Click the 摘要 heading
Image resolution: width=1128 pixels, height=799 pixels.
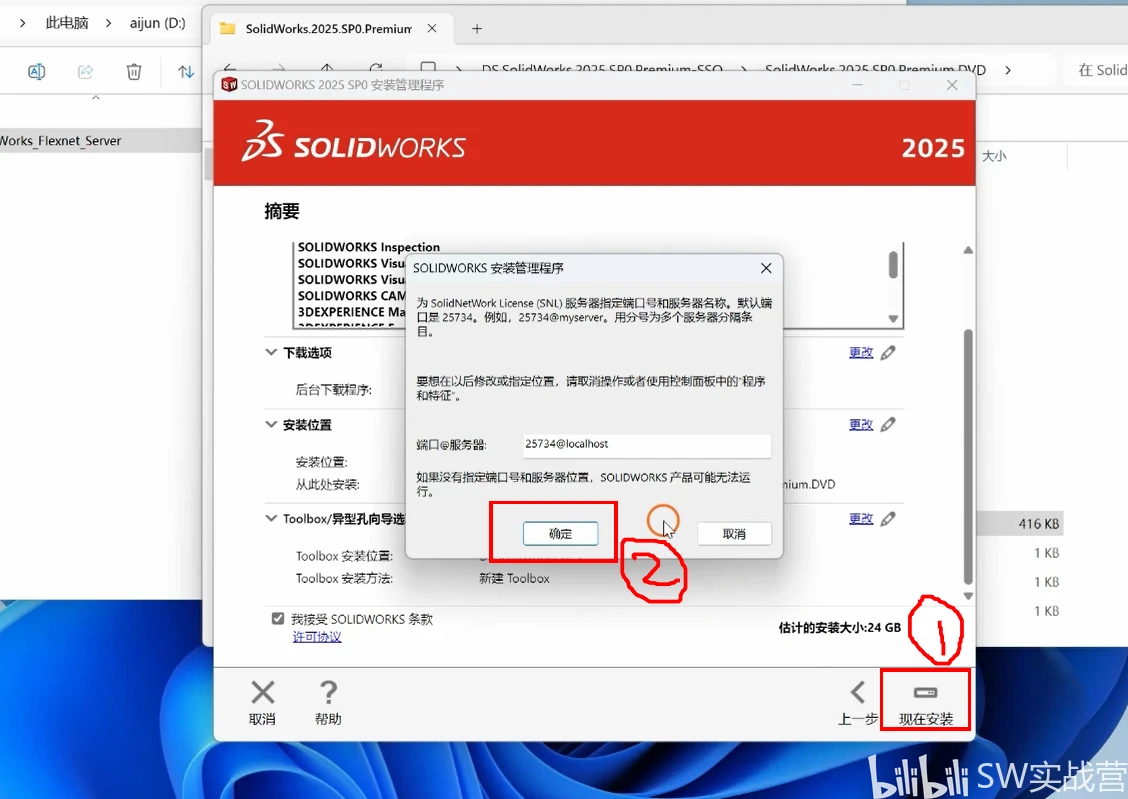282,211
